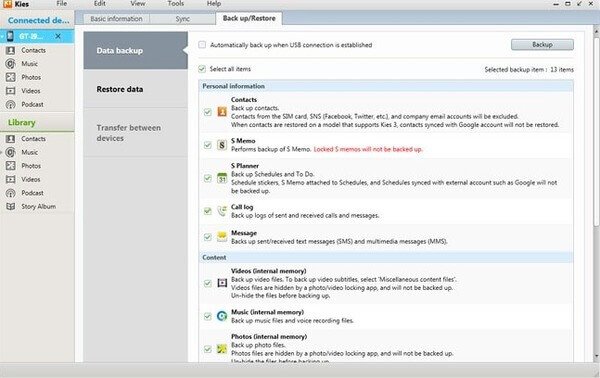Disconnect device with the X icon
Screen dimensions: 600x378
[58, 36]
